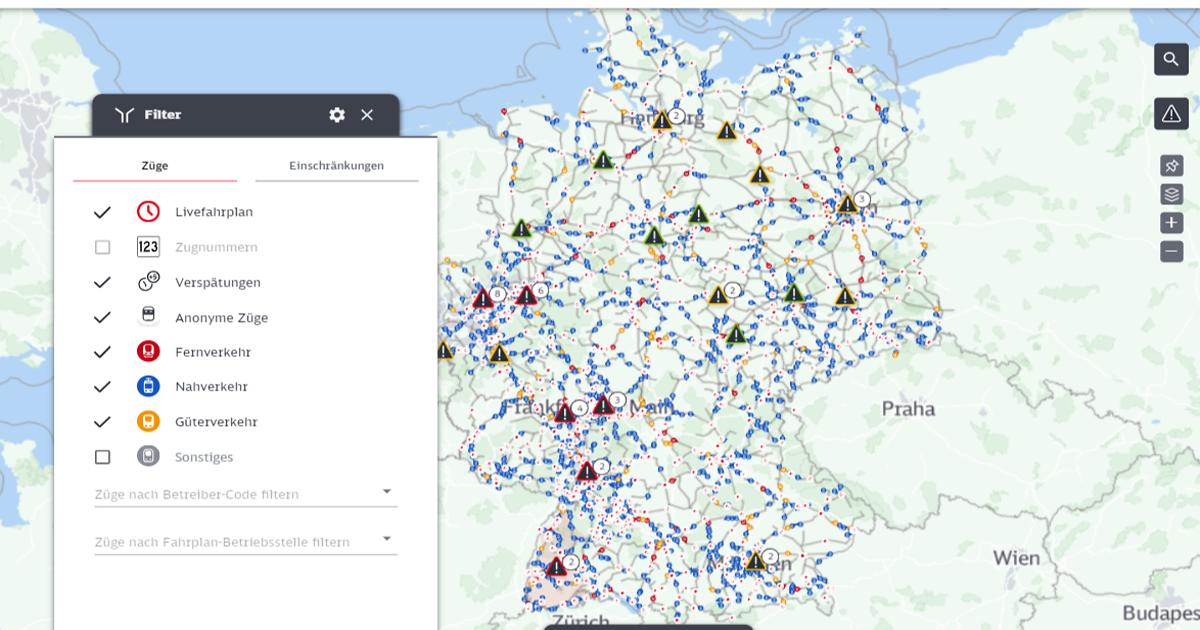Open the map layers selector

(x=1171, y=192)
